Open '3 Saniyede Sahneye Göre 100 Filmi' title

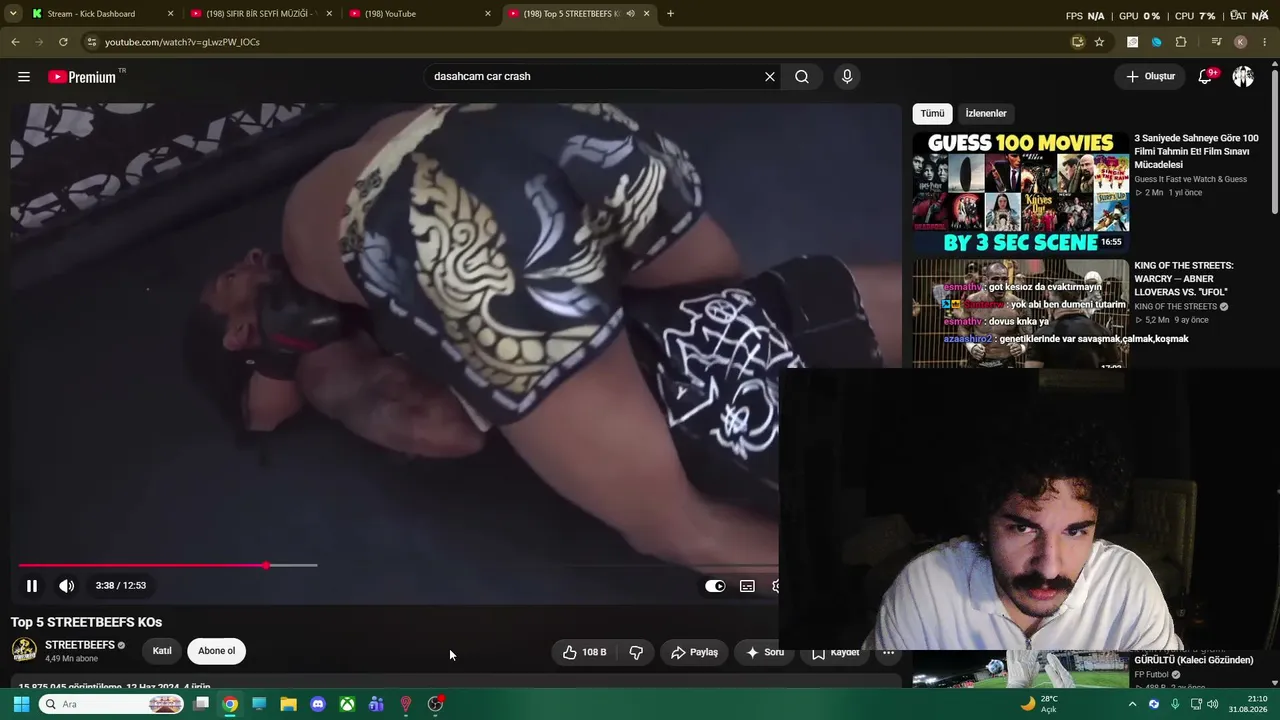point(1196,152)
